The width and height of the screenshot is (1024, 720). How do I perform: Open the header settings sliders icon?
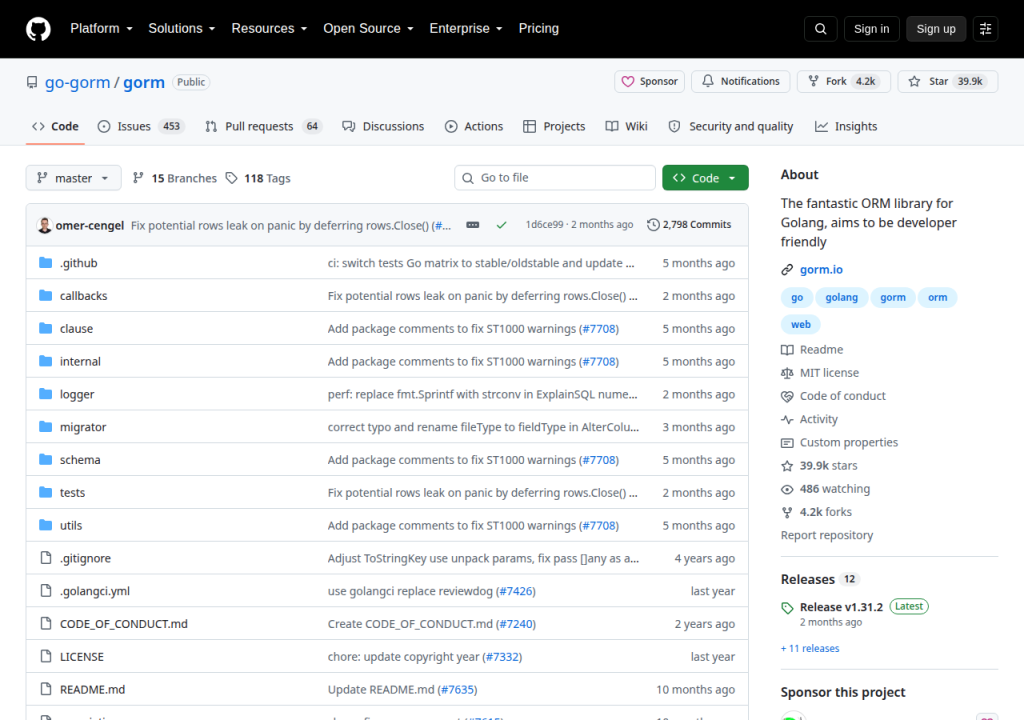tap(985, 29)
